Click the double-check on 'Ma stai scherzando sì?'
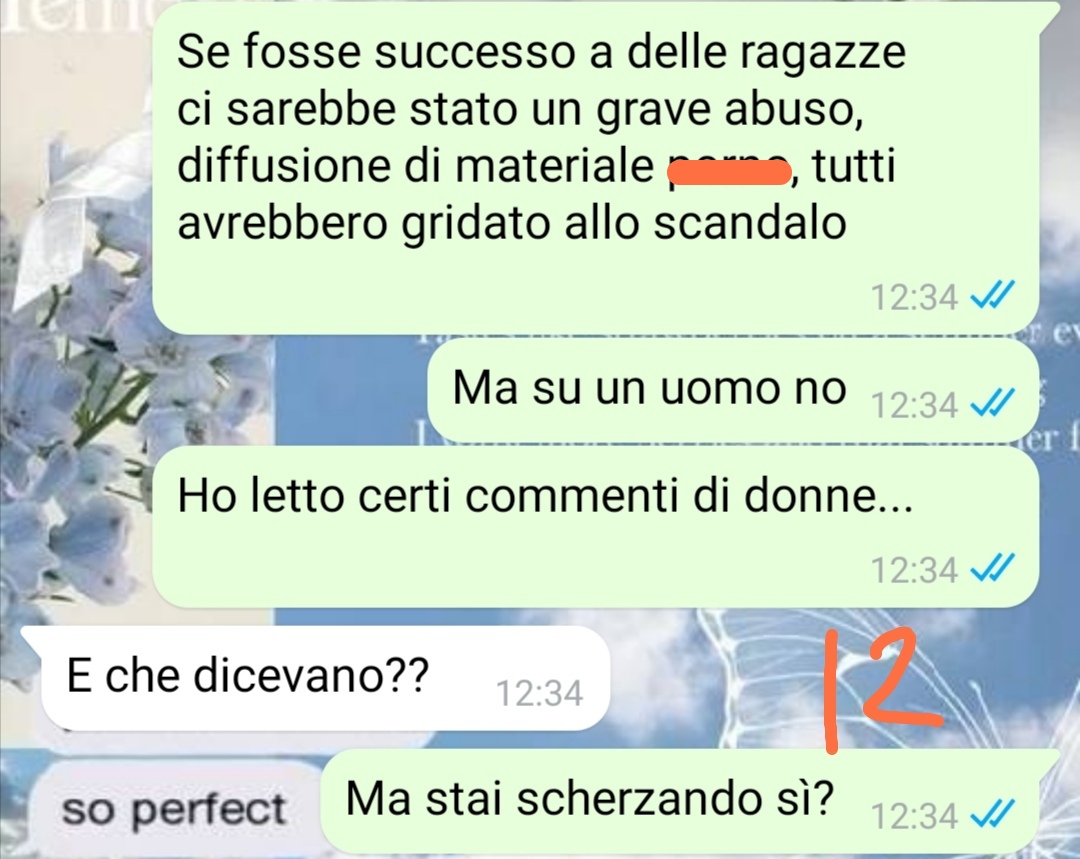Screen dimensions: 1080x859 [992, 815]
